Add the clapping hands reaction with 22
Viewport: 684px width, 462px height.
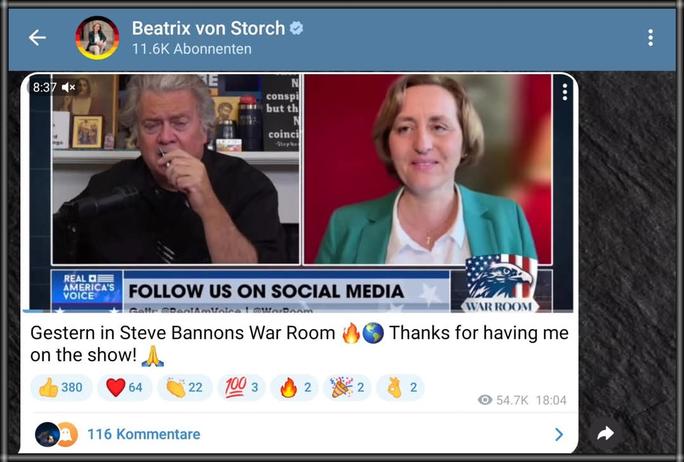(x=185, y=387)
